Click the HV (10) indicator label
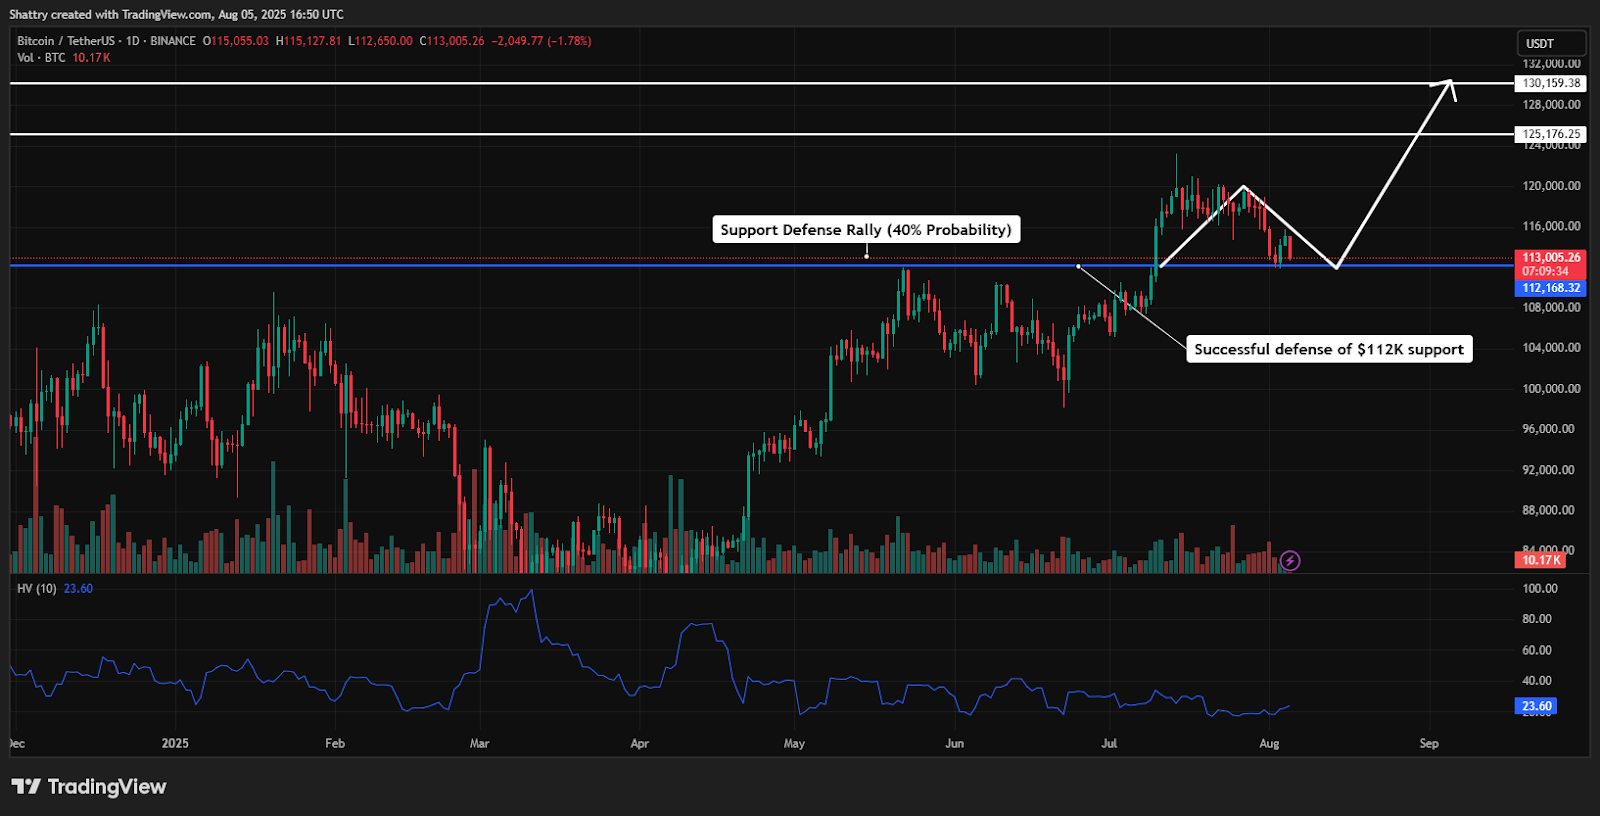 point(37,589)
